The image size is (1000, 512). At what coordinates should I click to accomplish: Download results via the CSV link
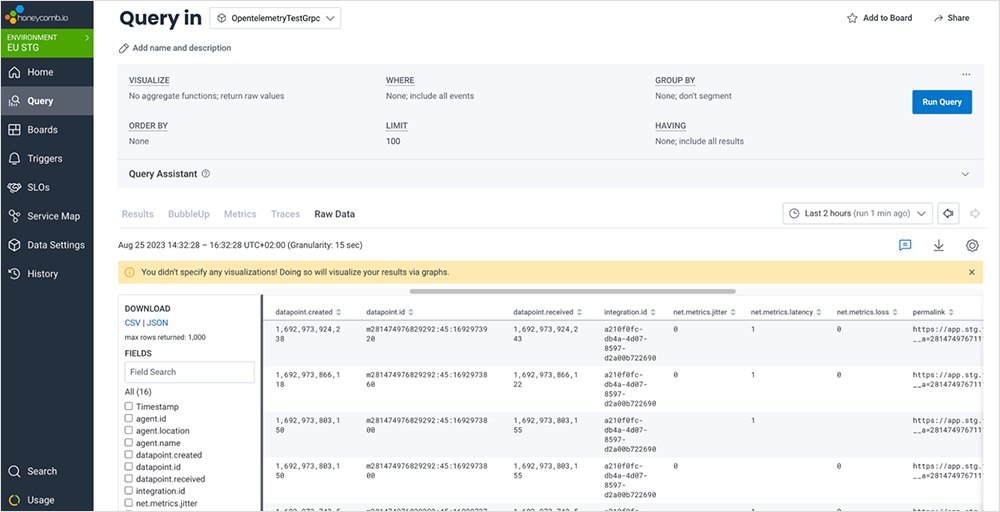(132, 323)
